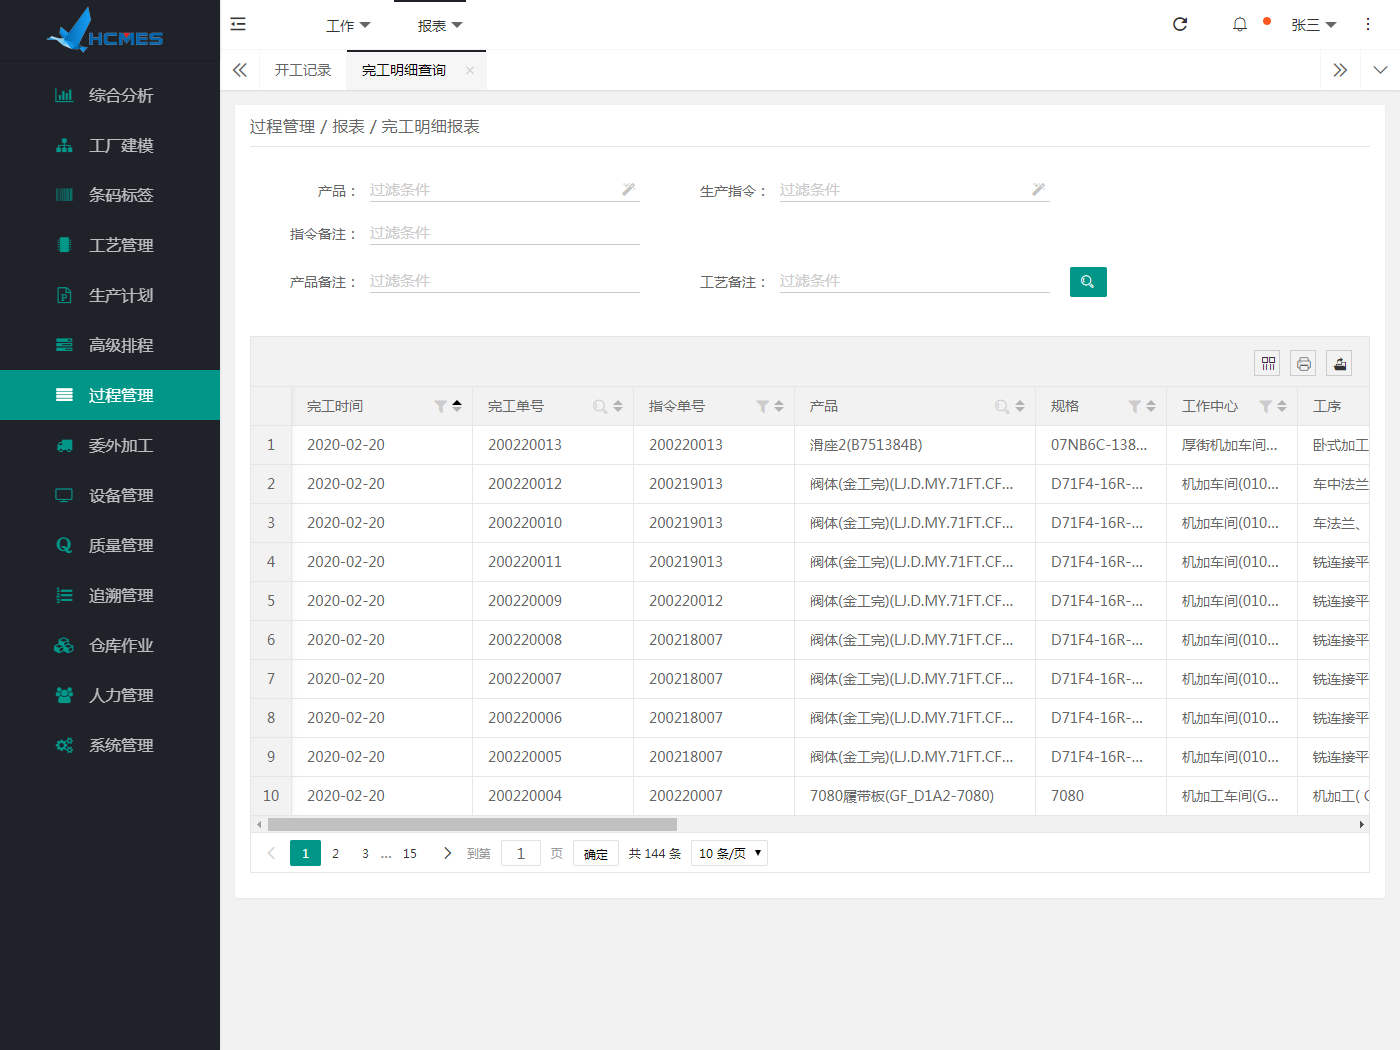Screen dimensions: 1400x1050
Task: Collapse the sidebar with the menu toggle icon
Action: click(238, 24)
